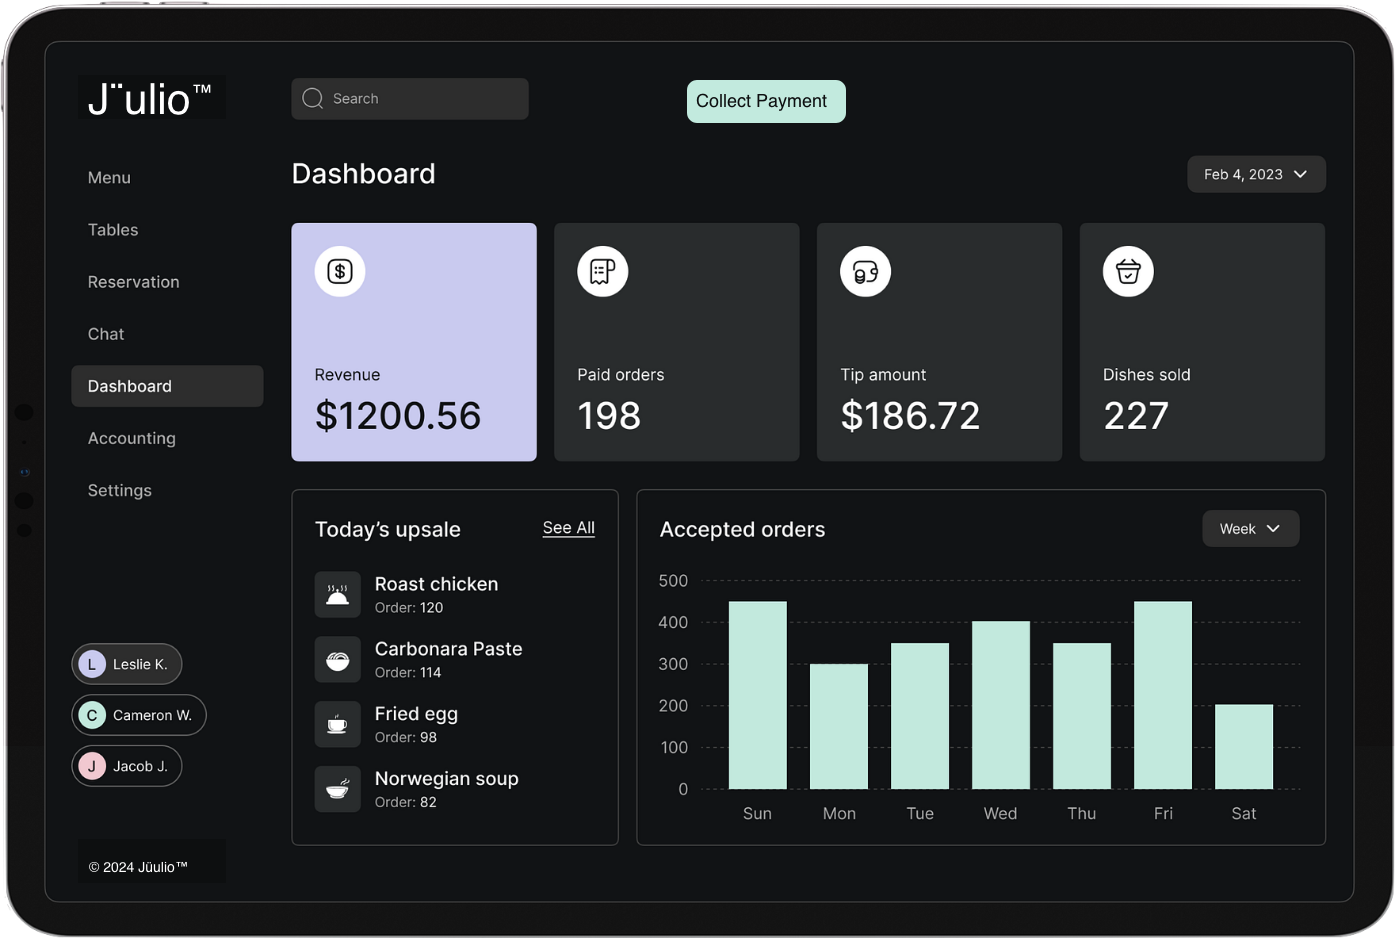Click the Carbonara Paste bowl icon
Screen dimensions: 1399x940
point(338,660)
